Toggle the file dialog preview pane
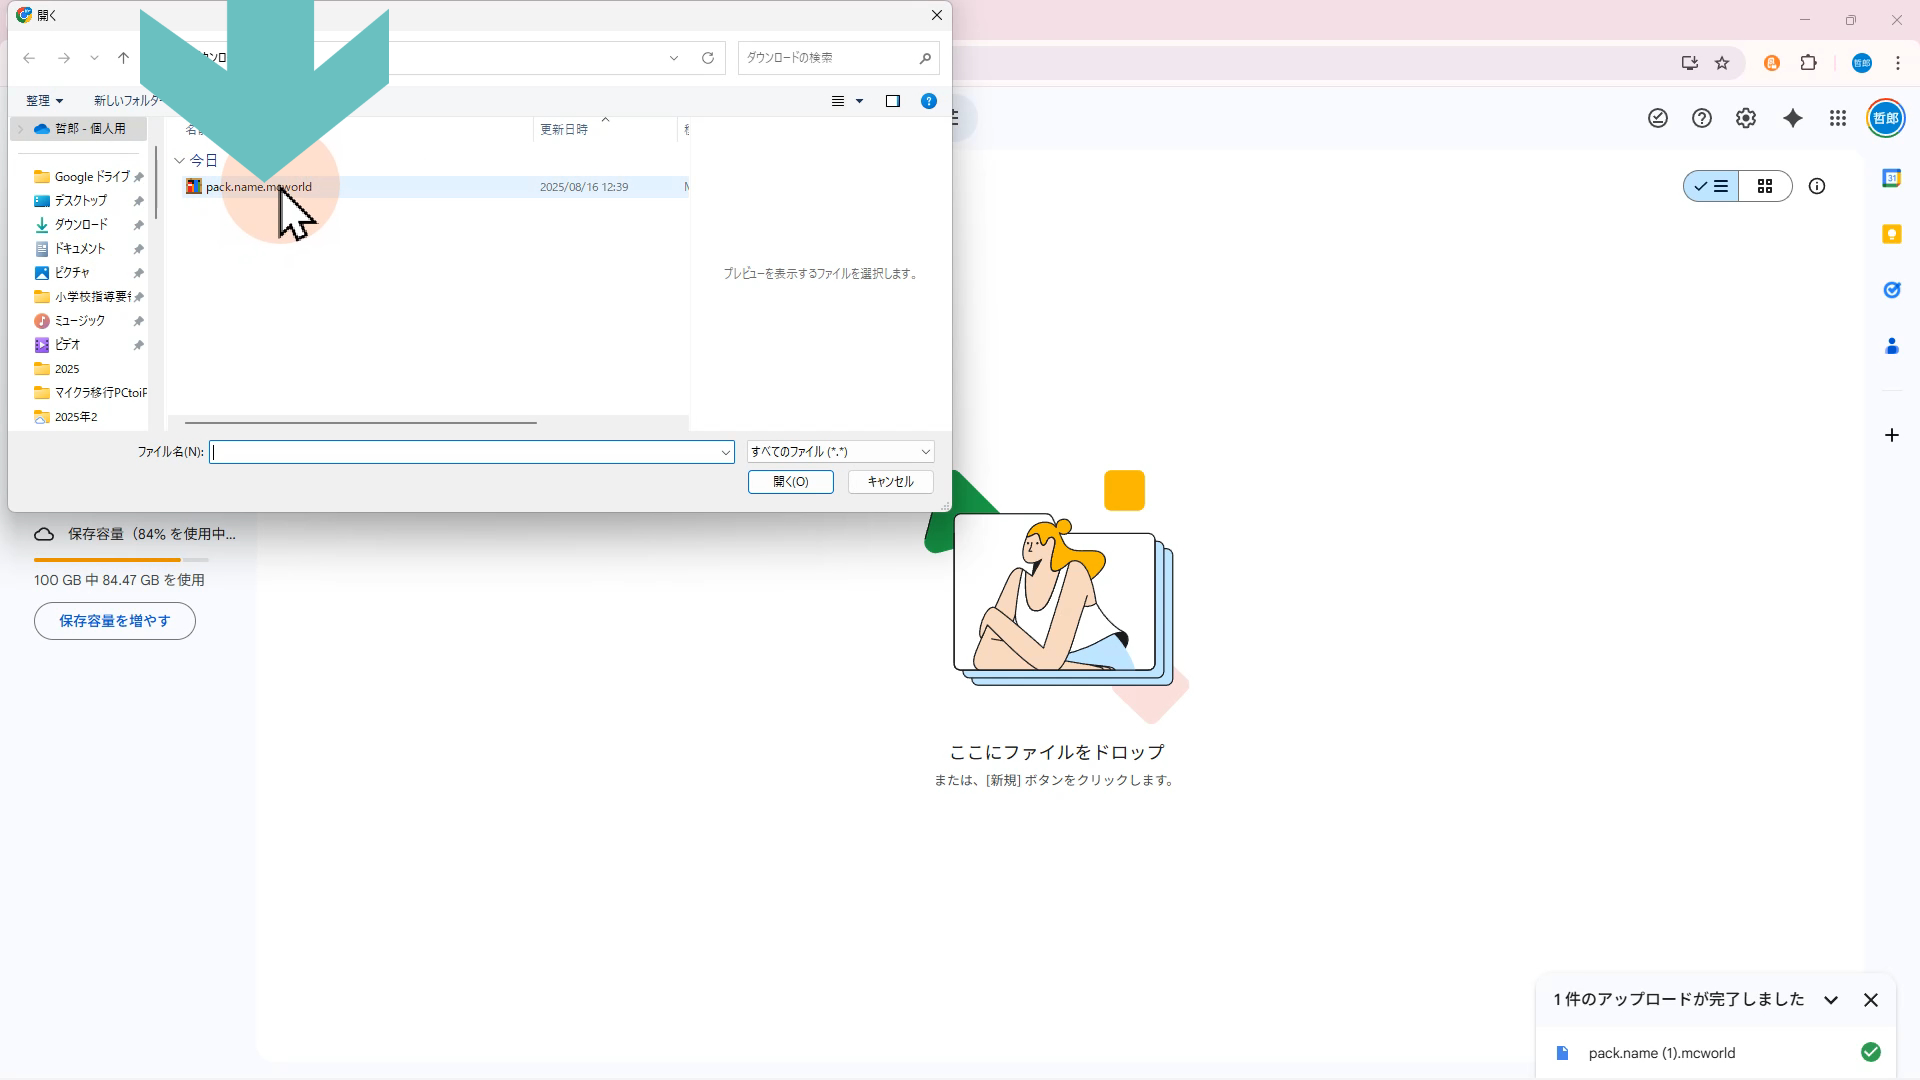This screenshot has width=1920, height=1080. (893, 101)
